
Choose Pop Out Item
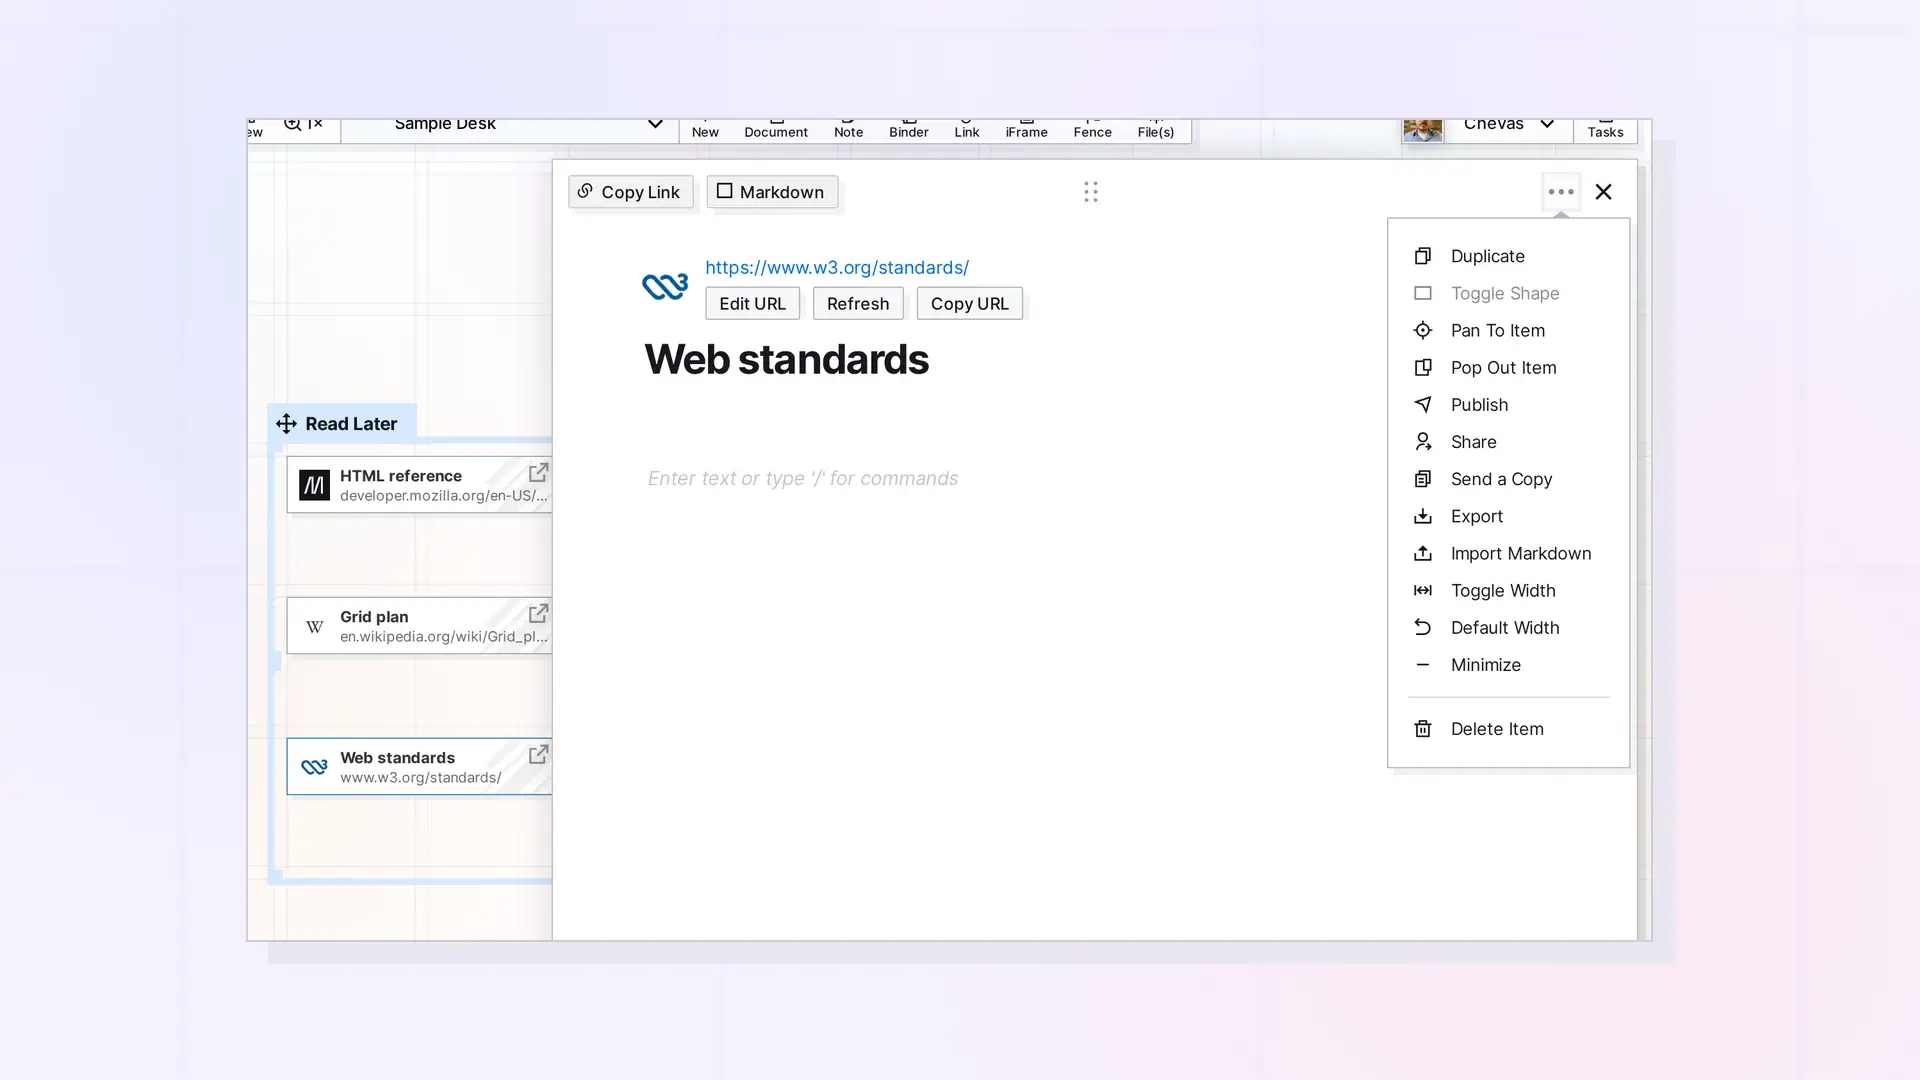(x=1508, y=367)
